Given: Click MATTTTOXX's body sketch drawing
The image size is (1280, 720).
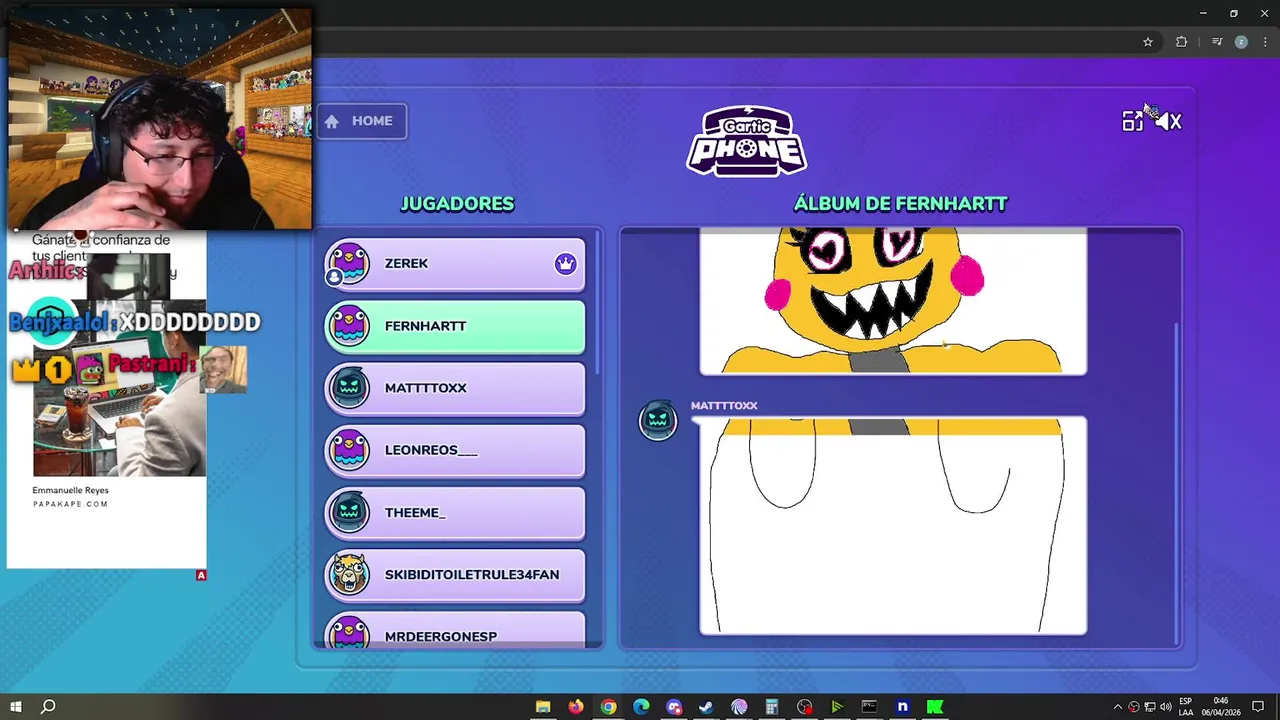Looking at the screenshot, I should (893, 526).
